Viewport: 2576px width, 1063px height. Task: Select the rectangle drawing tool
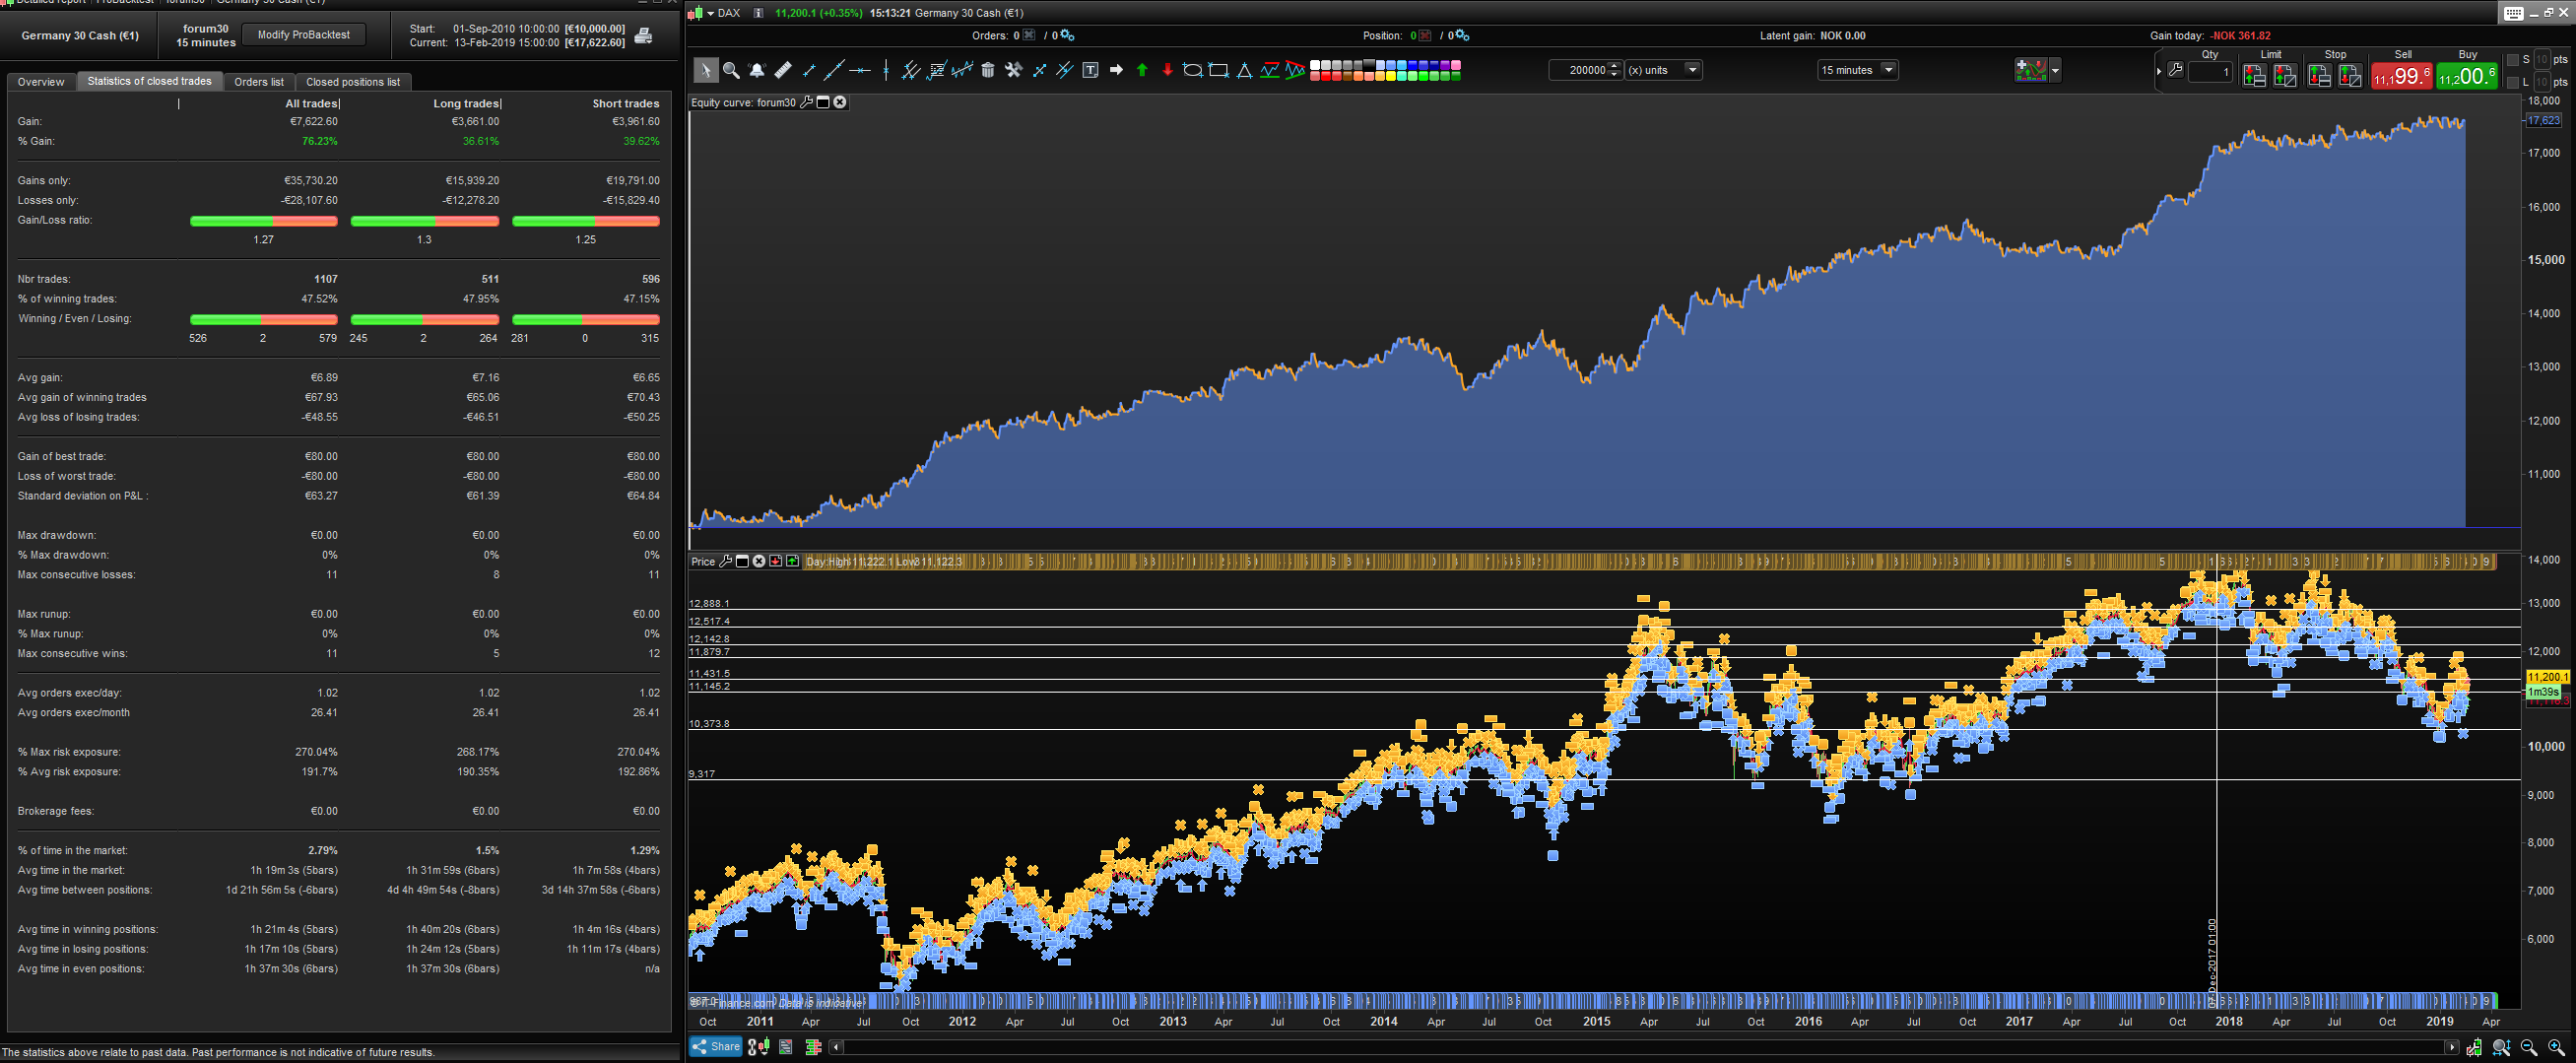click(1218, 70)
